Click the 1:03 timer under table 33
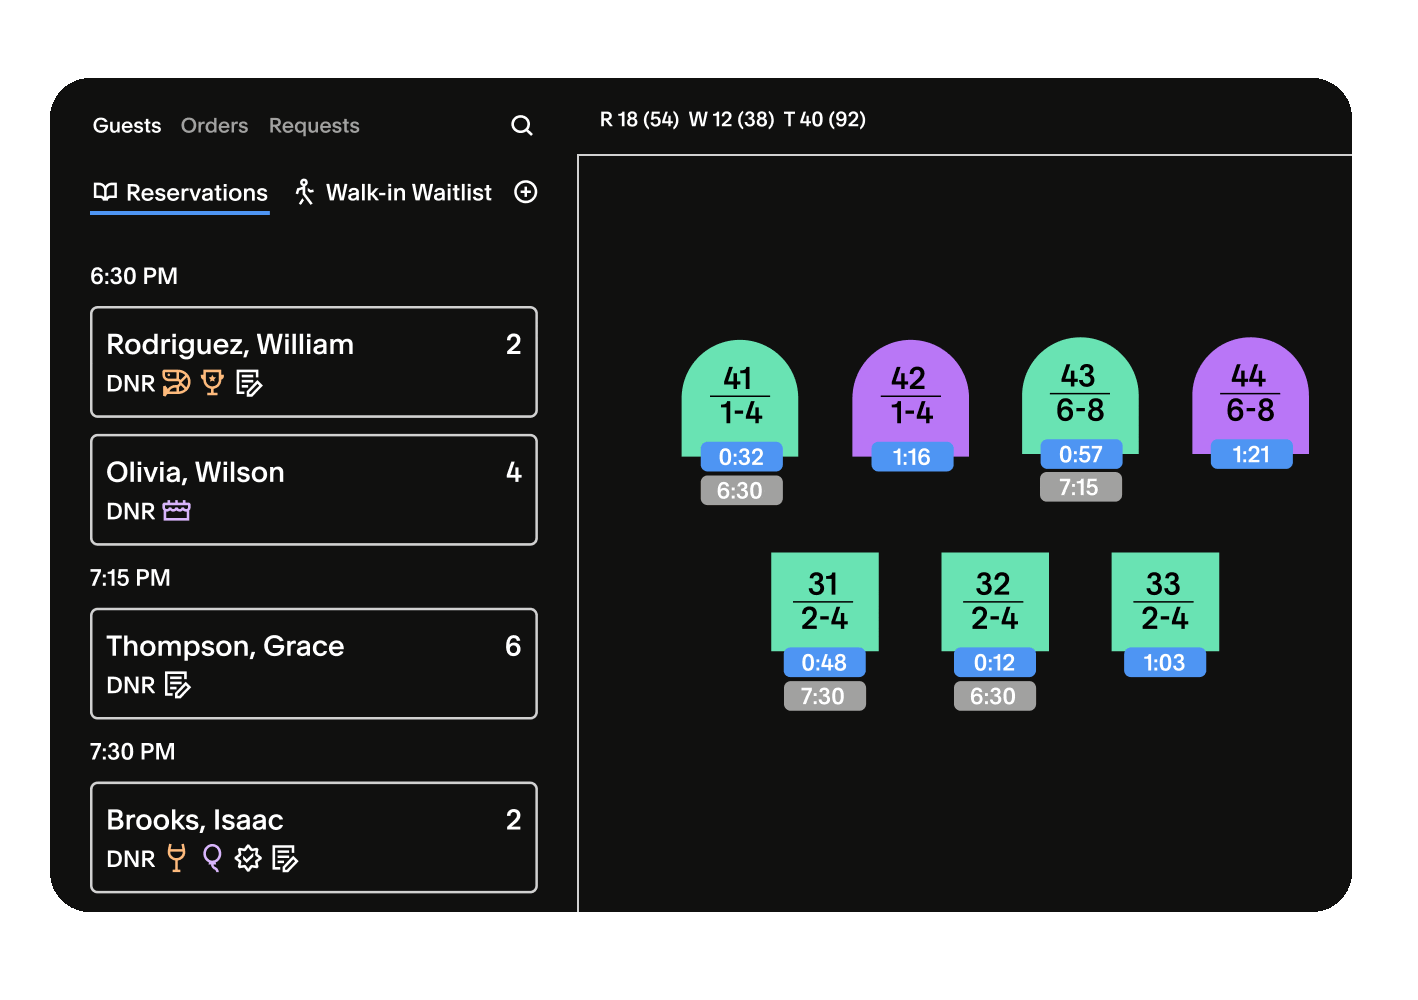Screen dimensions: 1418x1000 1164,663
